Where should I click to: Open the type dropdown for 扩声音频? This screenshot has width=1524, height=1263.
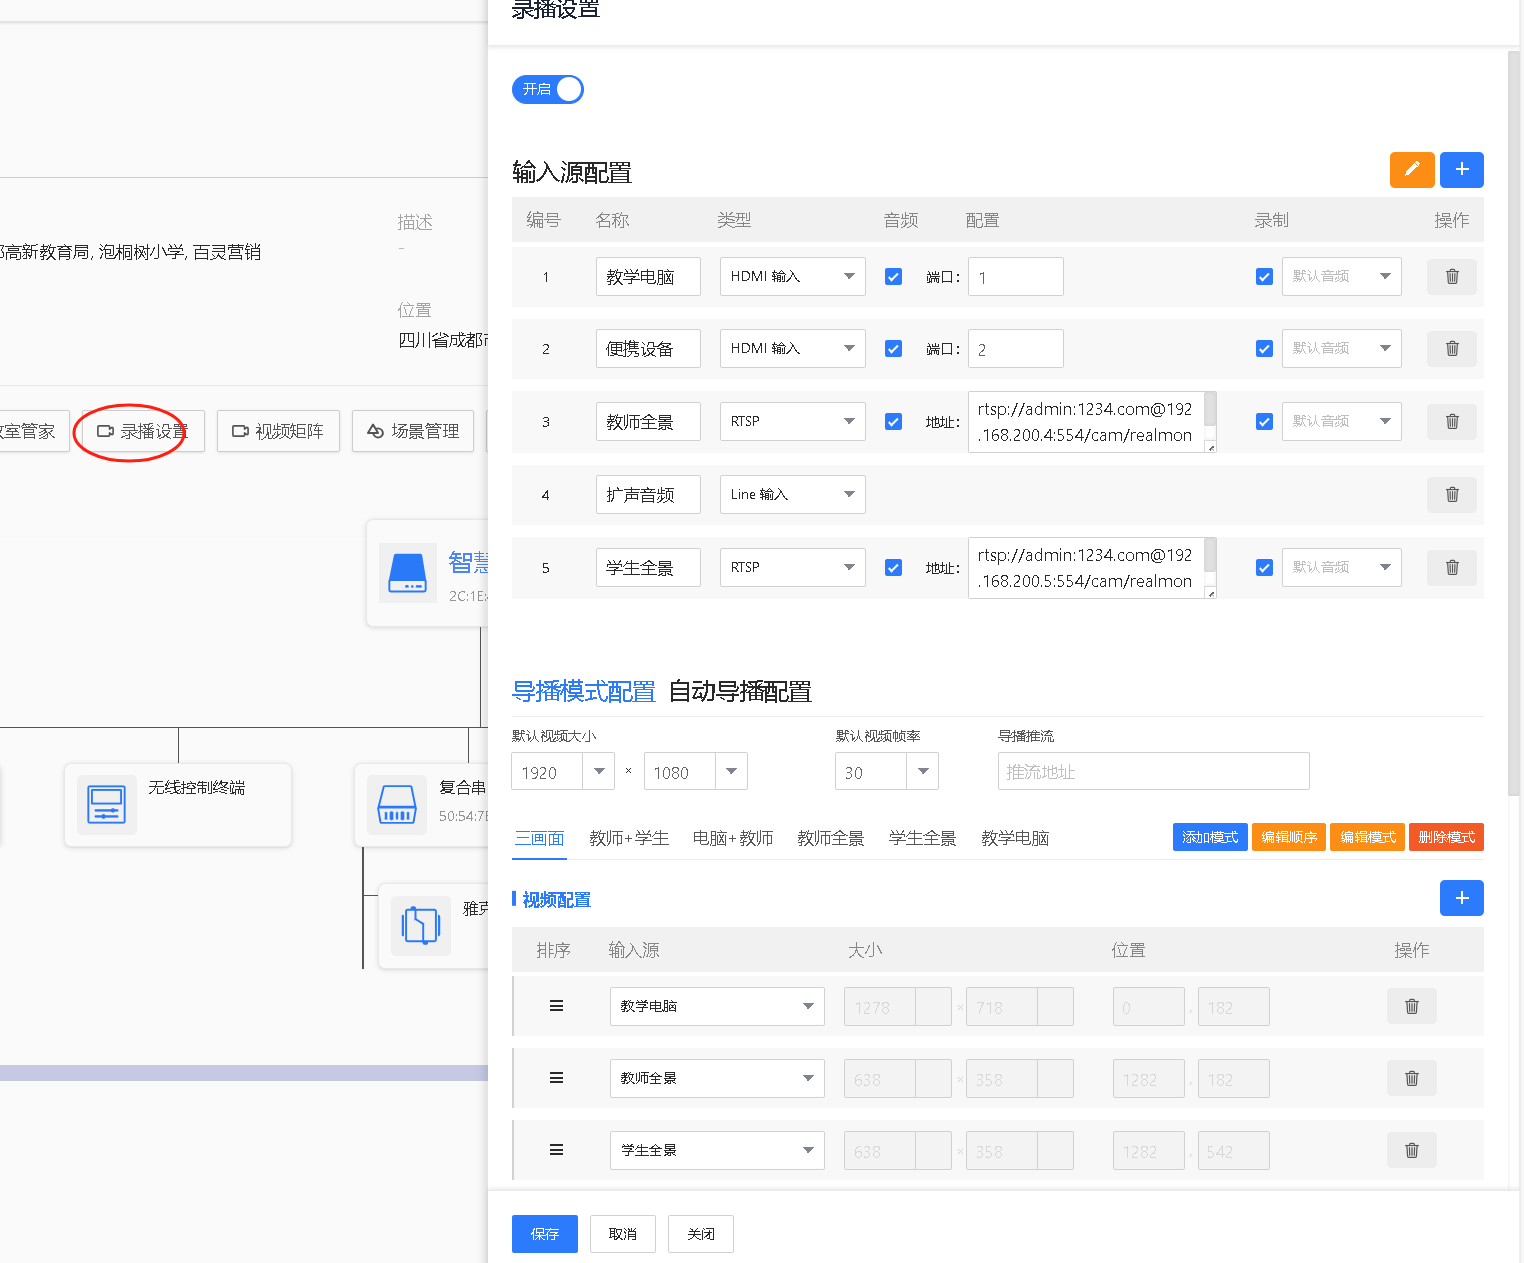pyautogui.click(x=792, y=495)
